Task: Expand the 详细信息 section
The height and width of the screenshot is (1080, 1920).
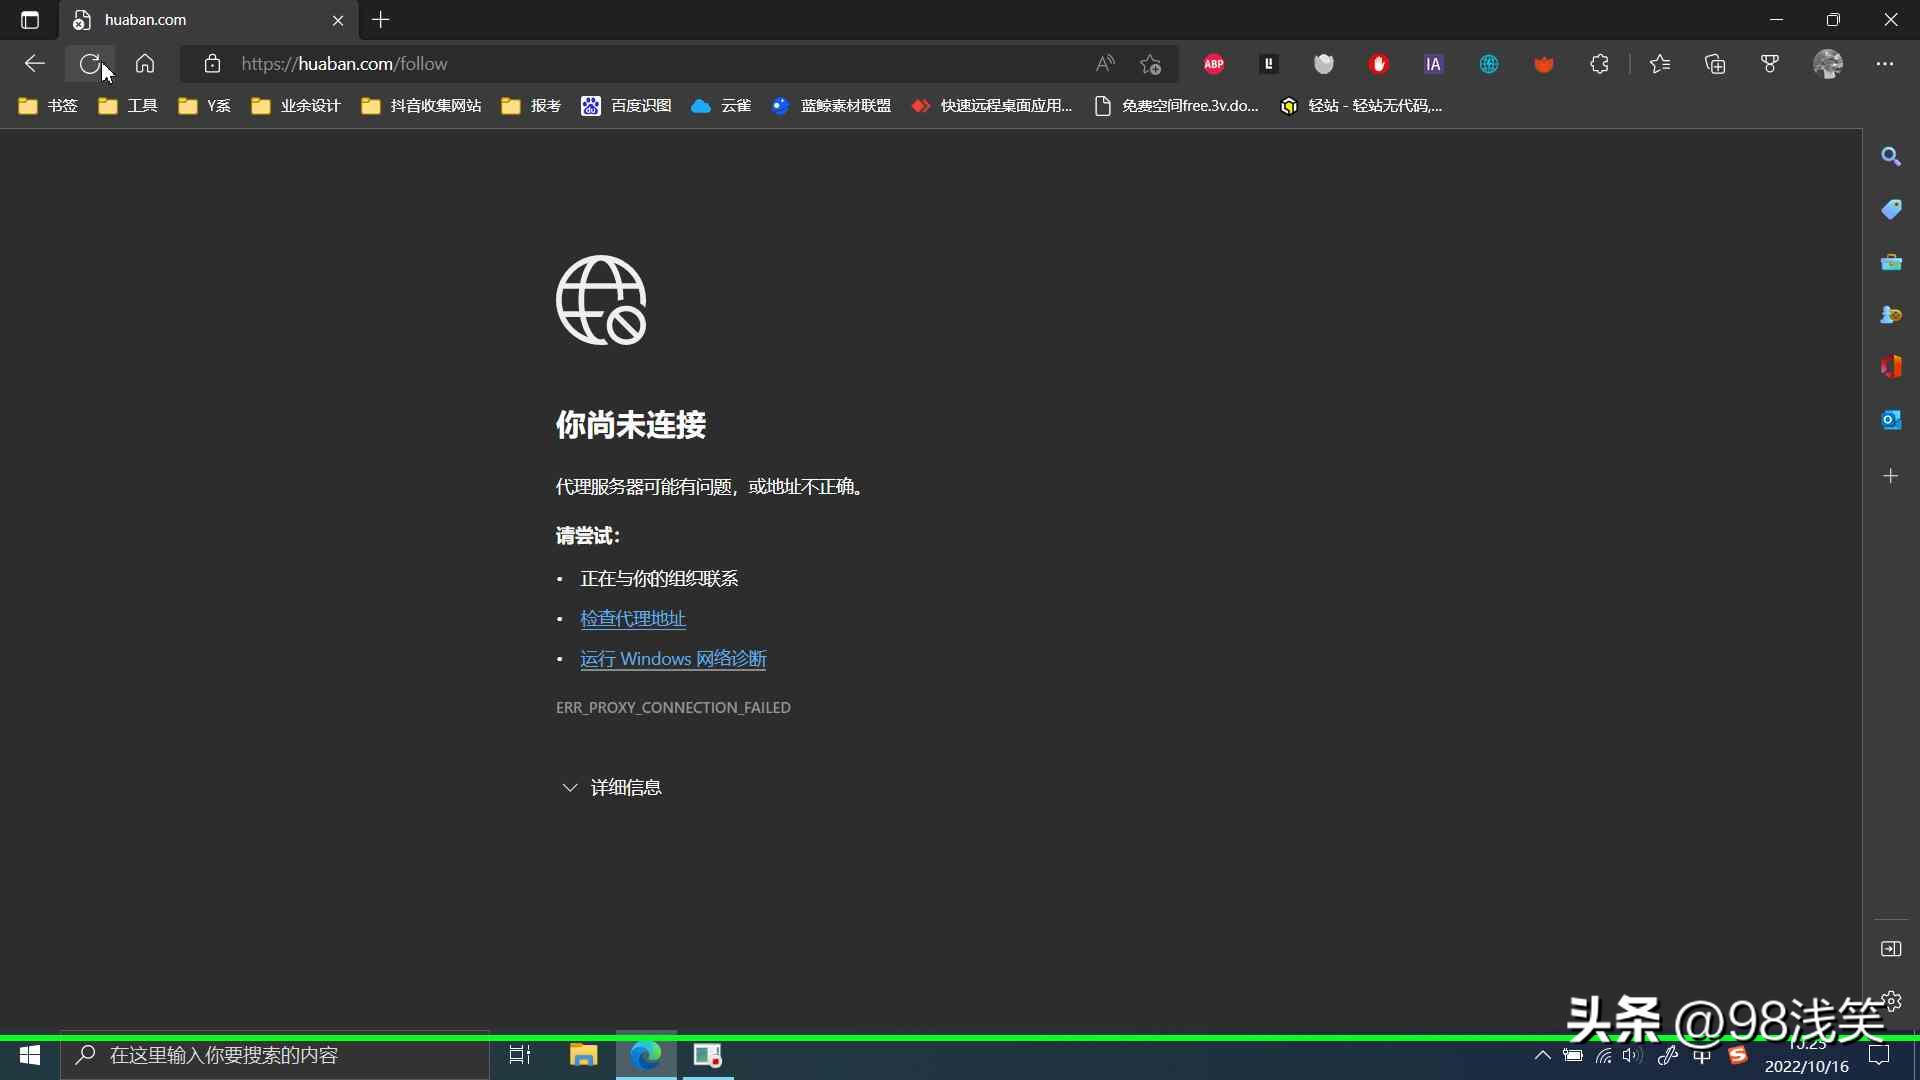Action: point(611,787)
